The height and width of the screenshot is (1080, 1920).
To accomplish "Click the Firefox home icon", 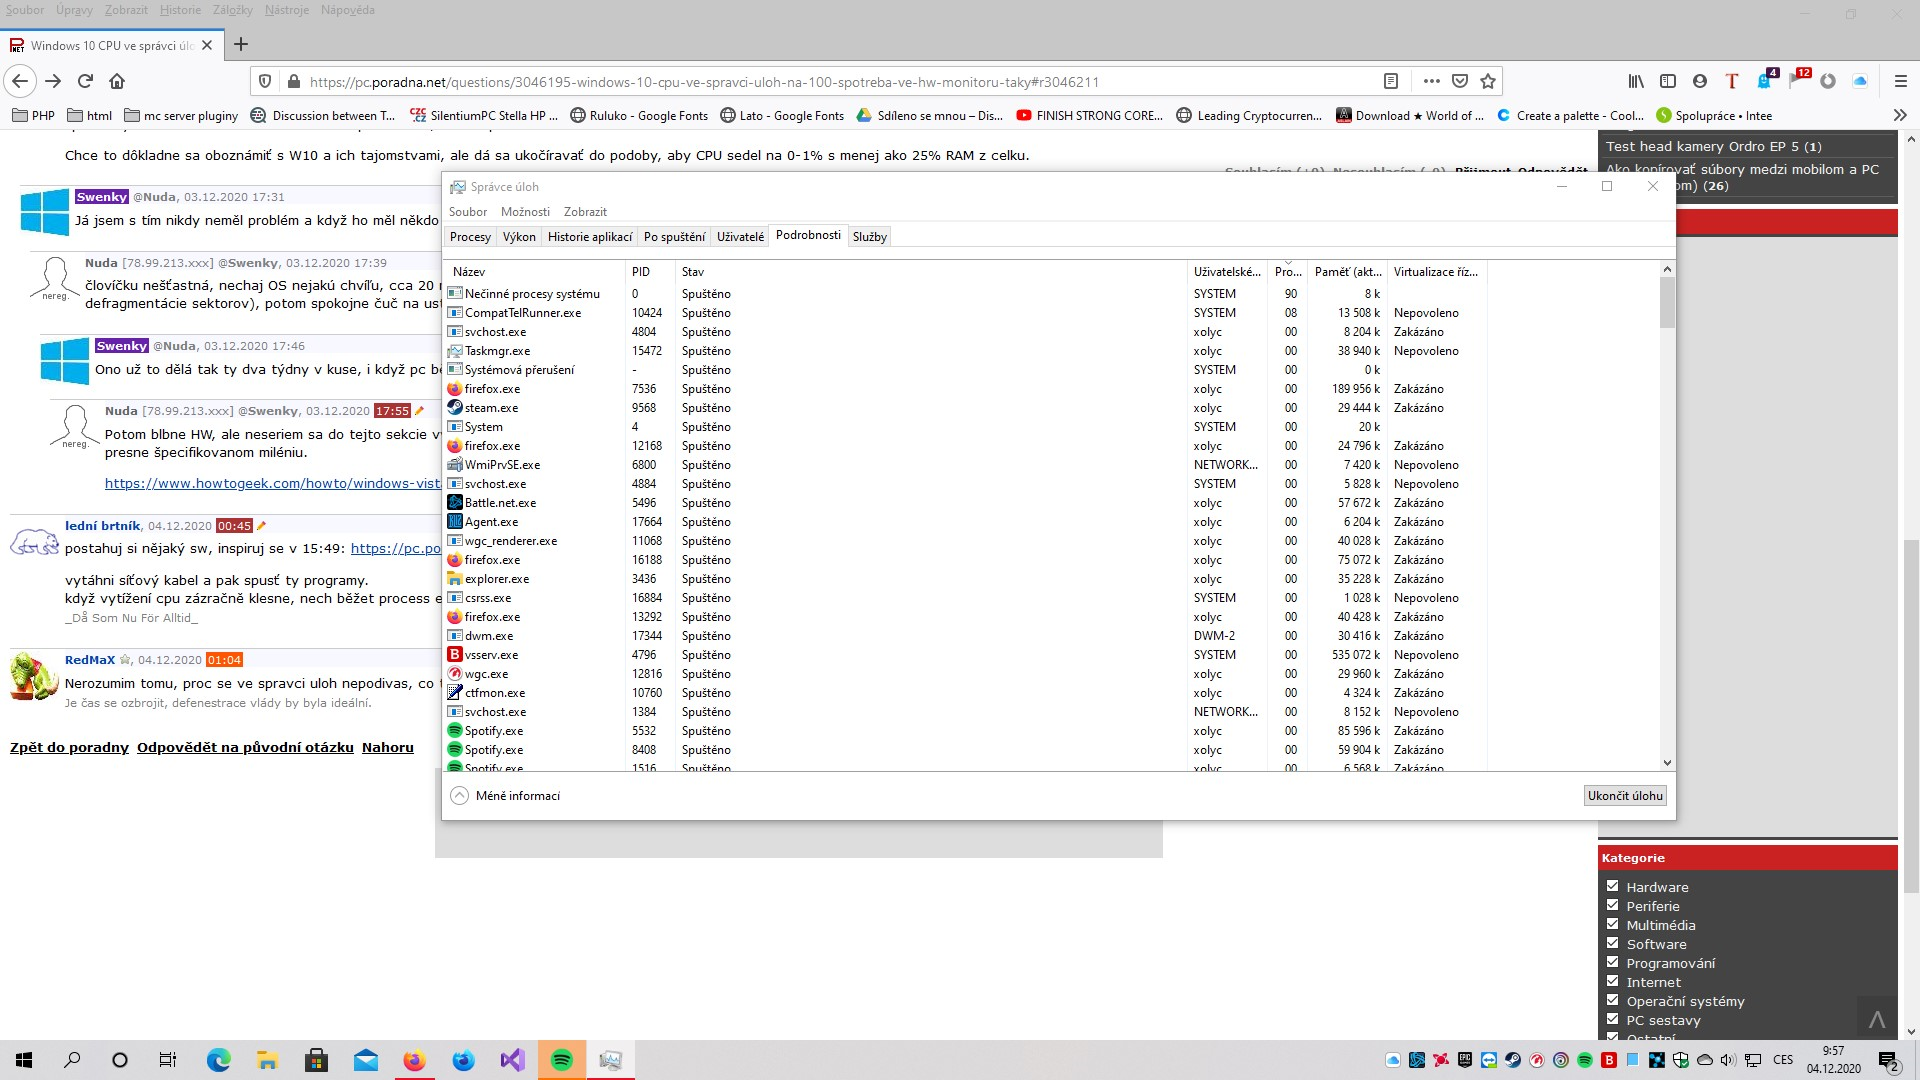I will 117,81.
